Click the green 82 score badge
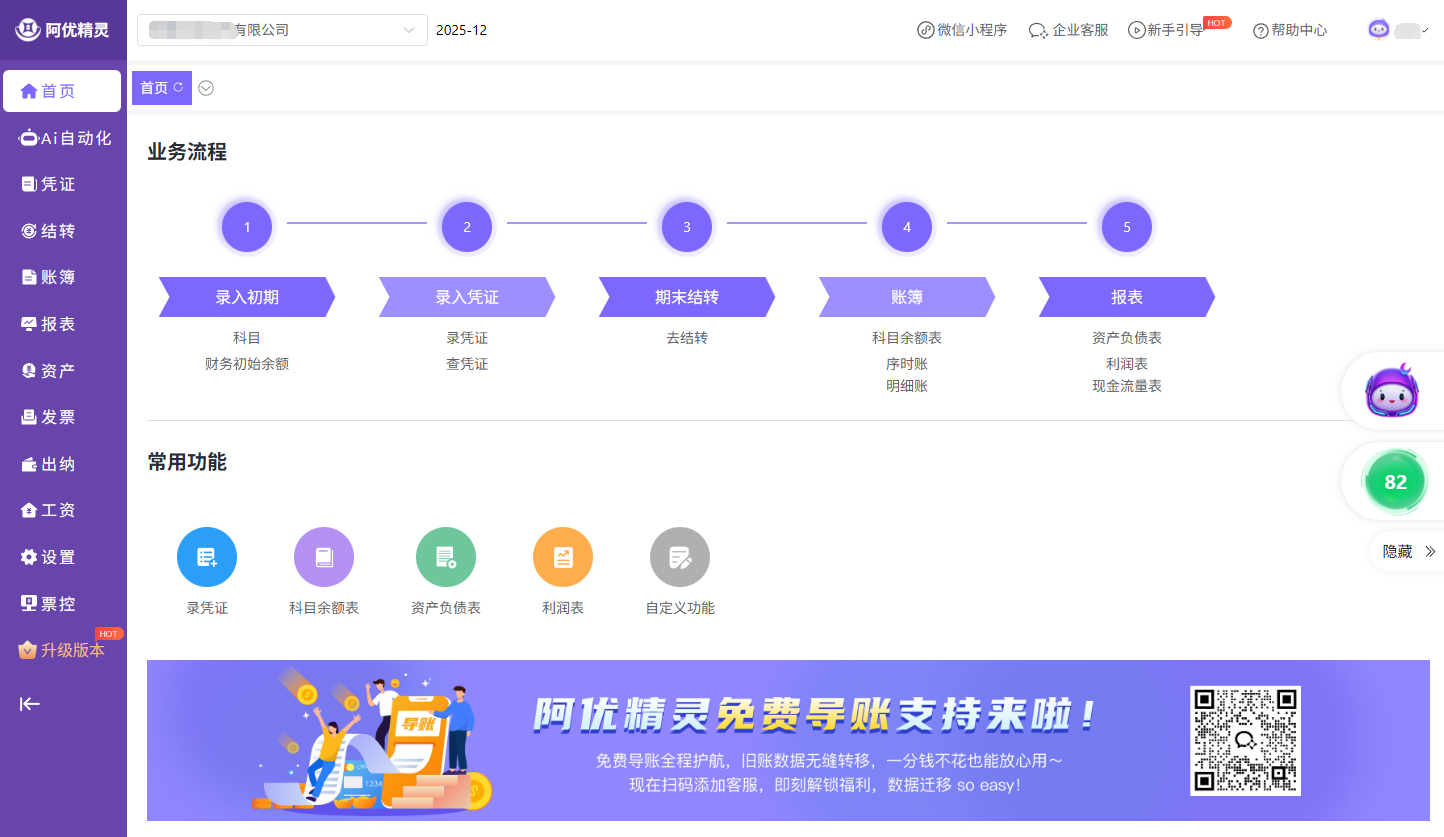Viewport: 1444px width, 837px height. coord(1395,482)
